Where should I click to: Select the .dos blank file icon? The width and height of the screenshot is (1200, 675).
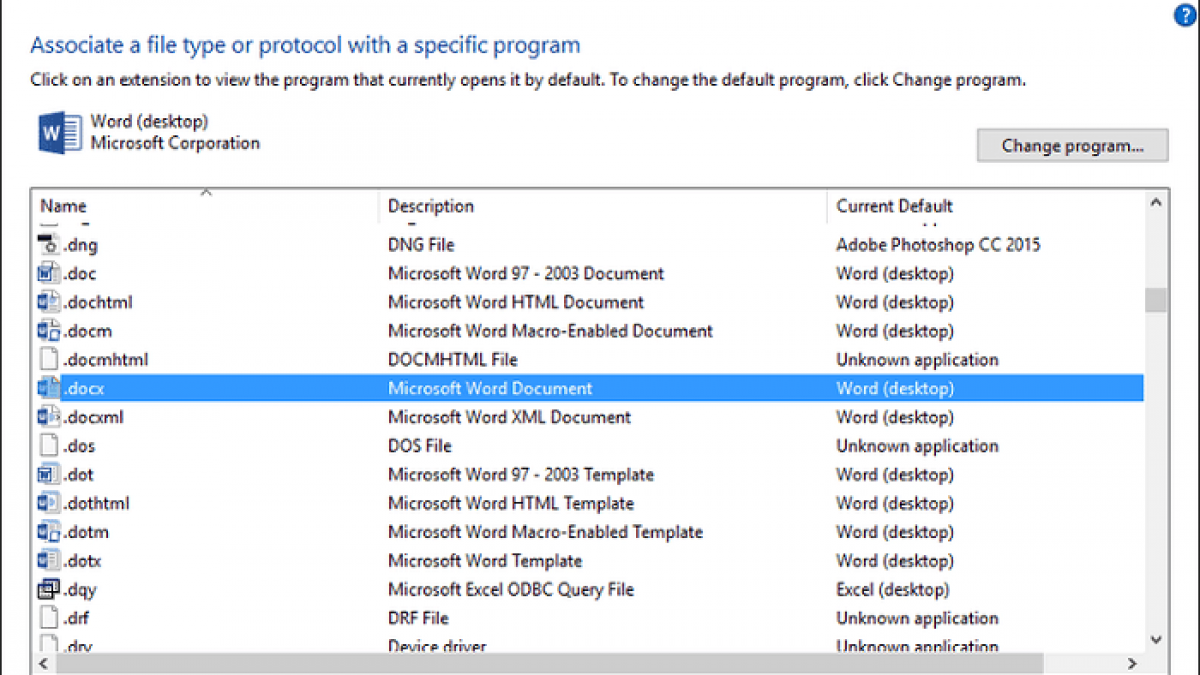49,446
